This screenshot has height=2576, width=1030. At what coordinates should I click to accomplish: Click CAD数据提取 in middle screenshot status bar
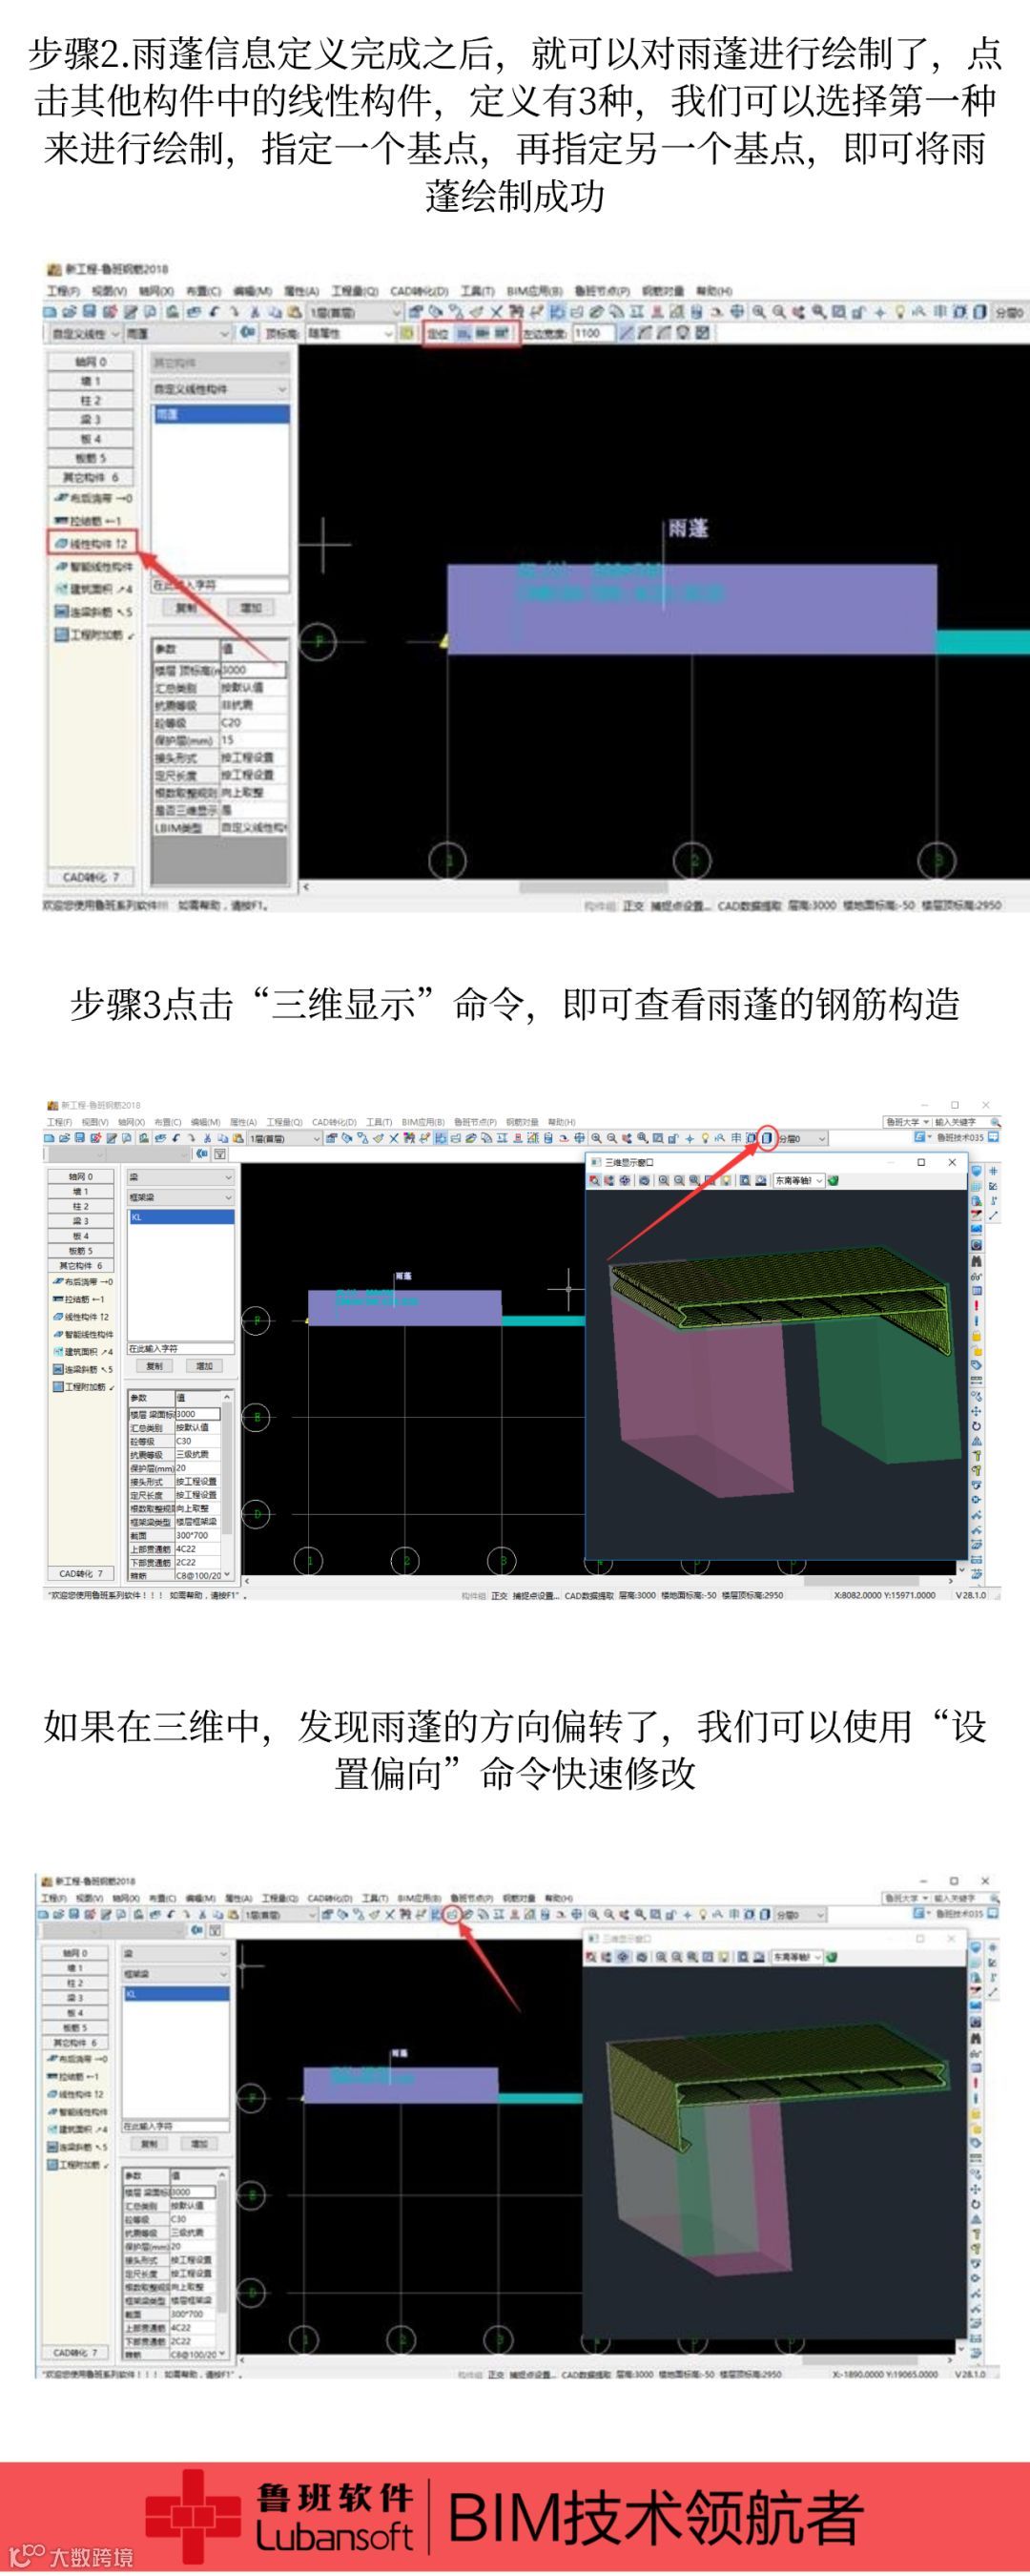click(589, 1595)
